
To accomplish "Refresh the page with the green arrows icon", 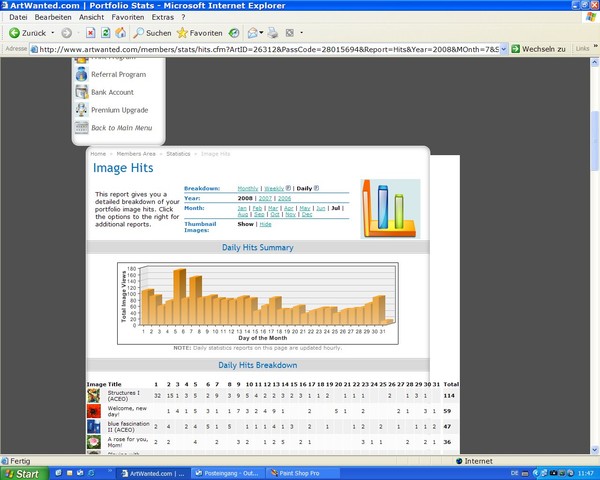I will point(105,33).
